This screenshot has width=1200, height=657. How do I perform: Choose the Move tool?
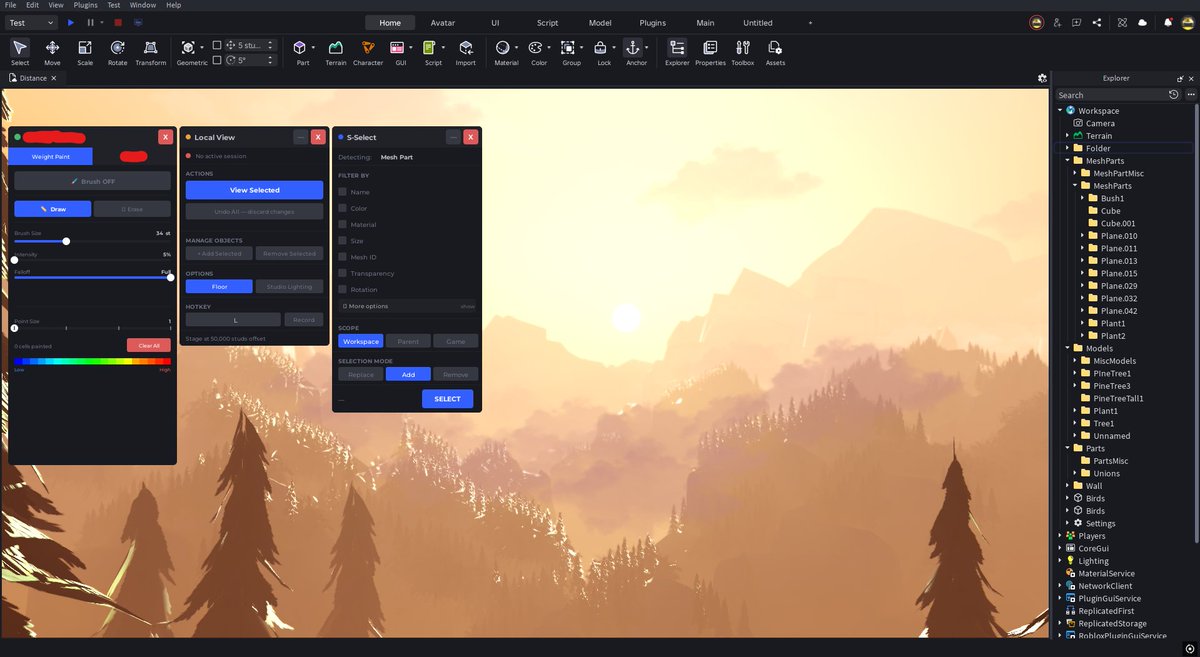(x=52, y=51)
